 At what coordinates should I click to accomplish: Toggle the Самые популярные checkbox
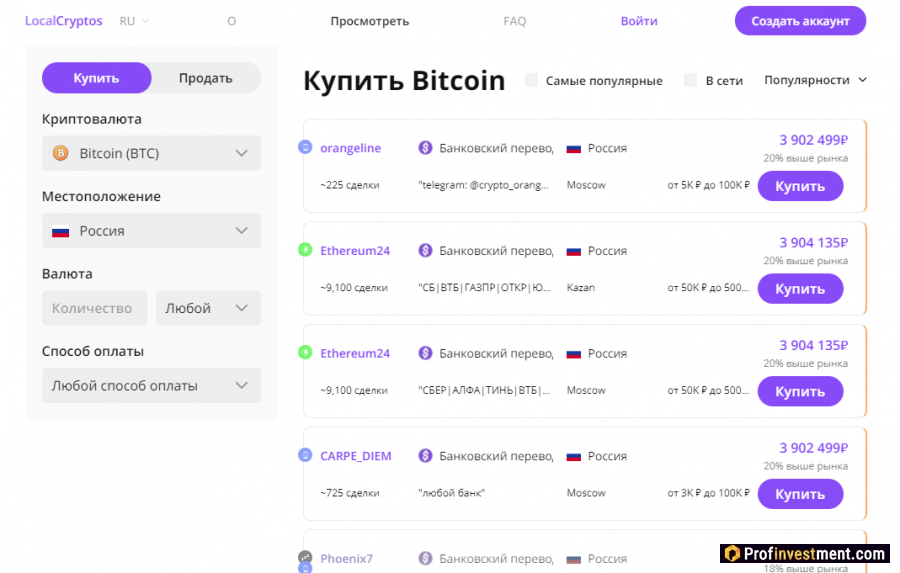pyautogui.click(x=532, y=80)
